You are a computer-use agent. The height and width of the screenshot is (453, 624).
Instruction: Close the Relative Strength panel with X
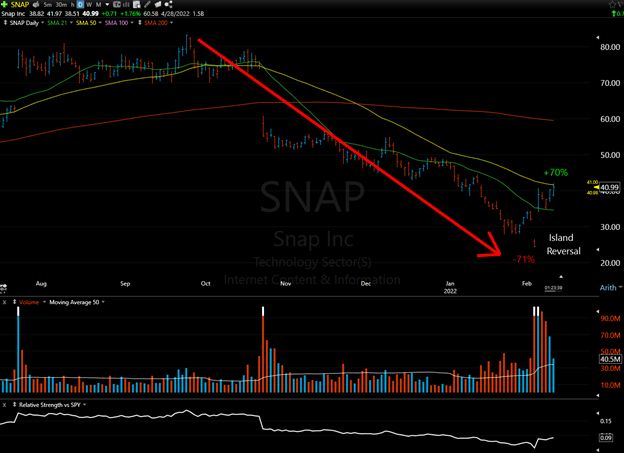(5, 404)
